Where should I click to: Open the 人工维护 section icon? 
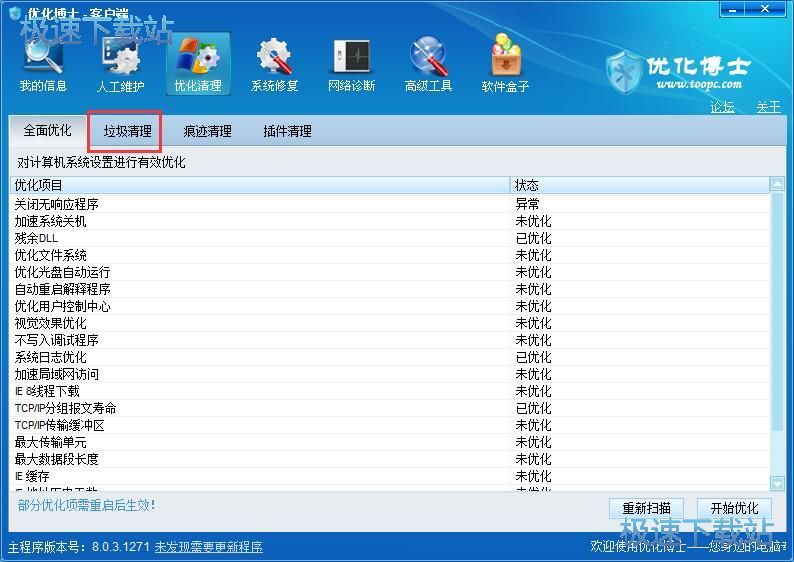coord(121,63)
